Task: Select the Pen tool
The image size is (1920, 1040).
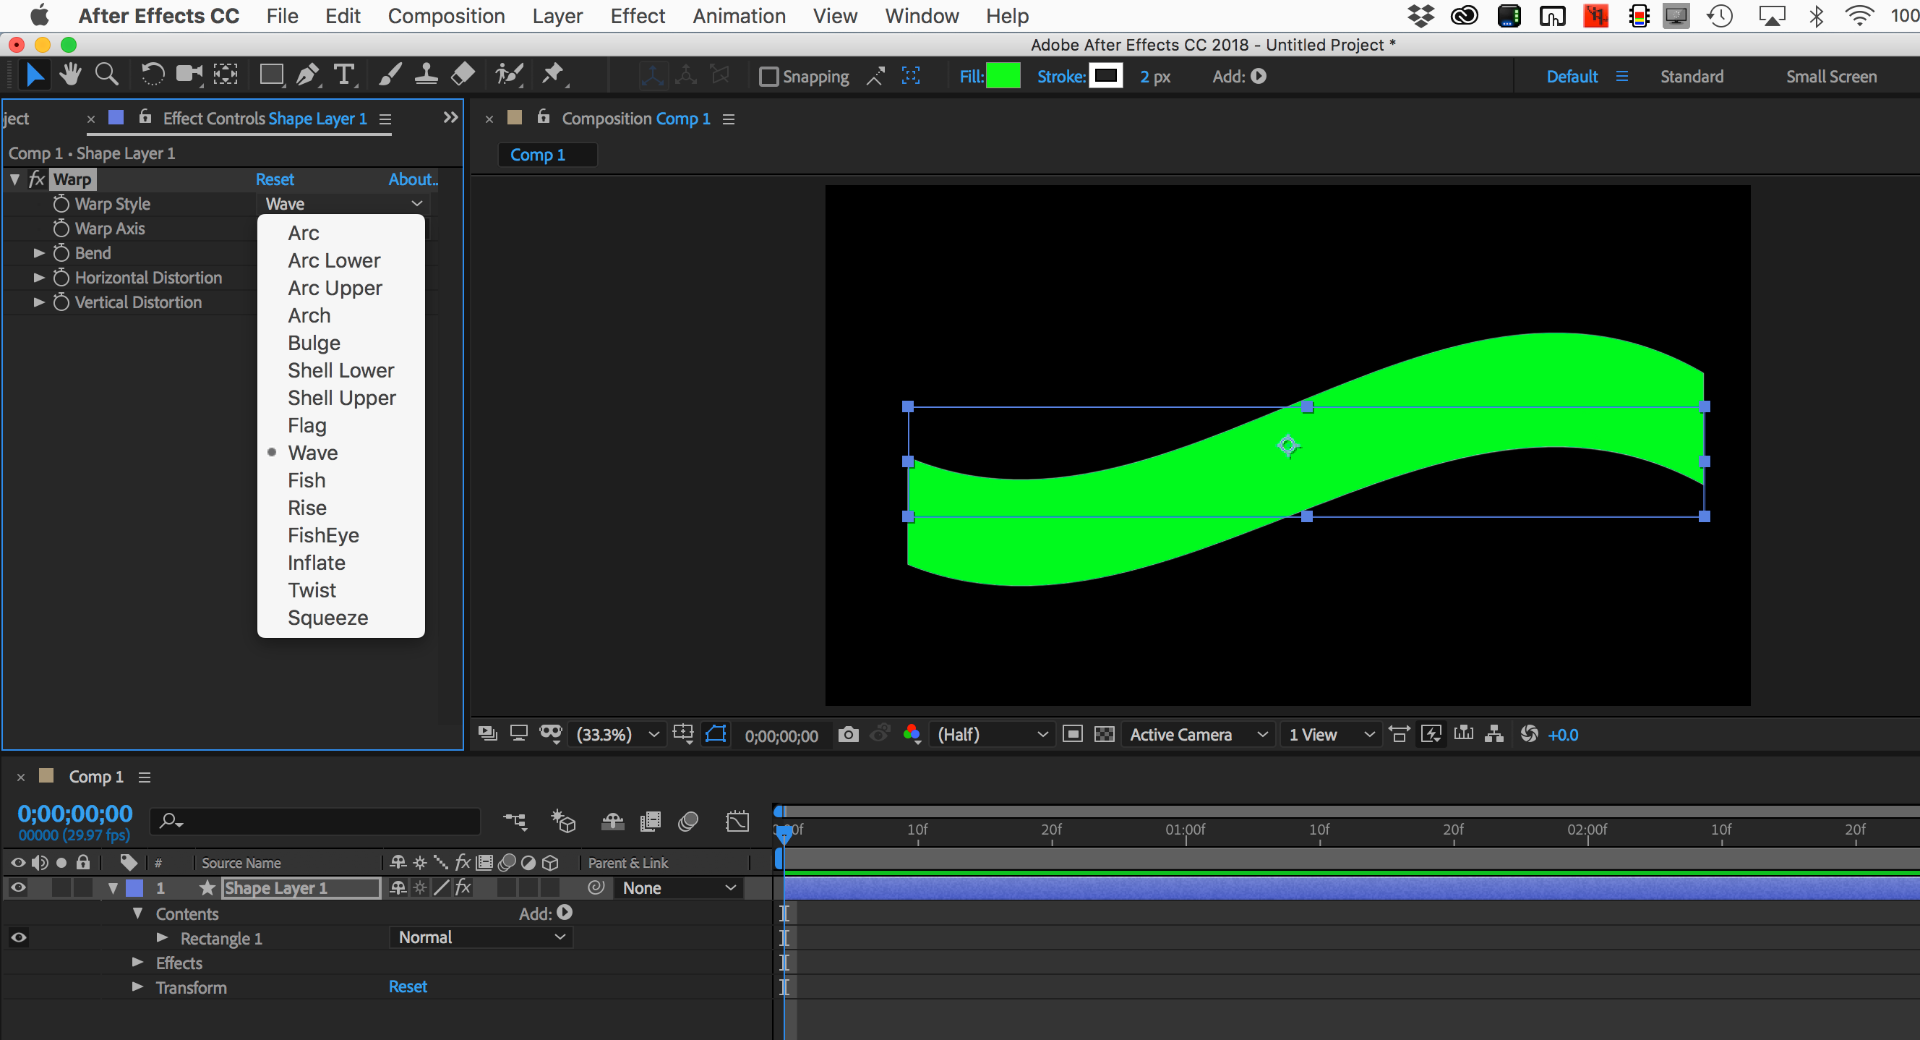Action: 308,74
